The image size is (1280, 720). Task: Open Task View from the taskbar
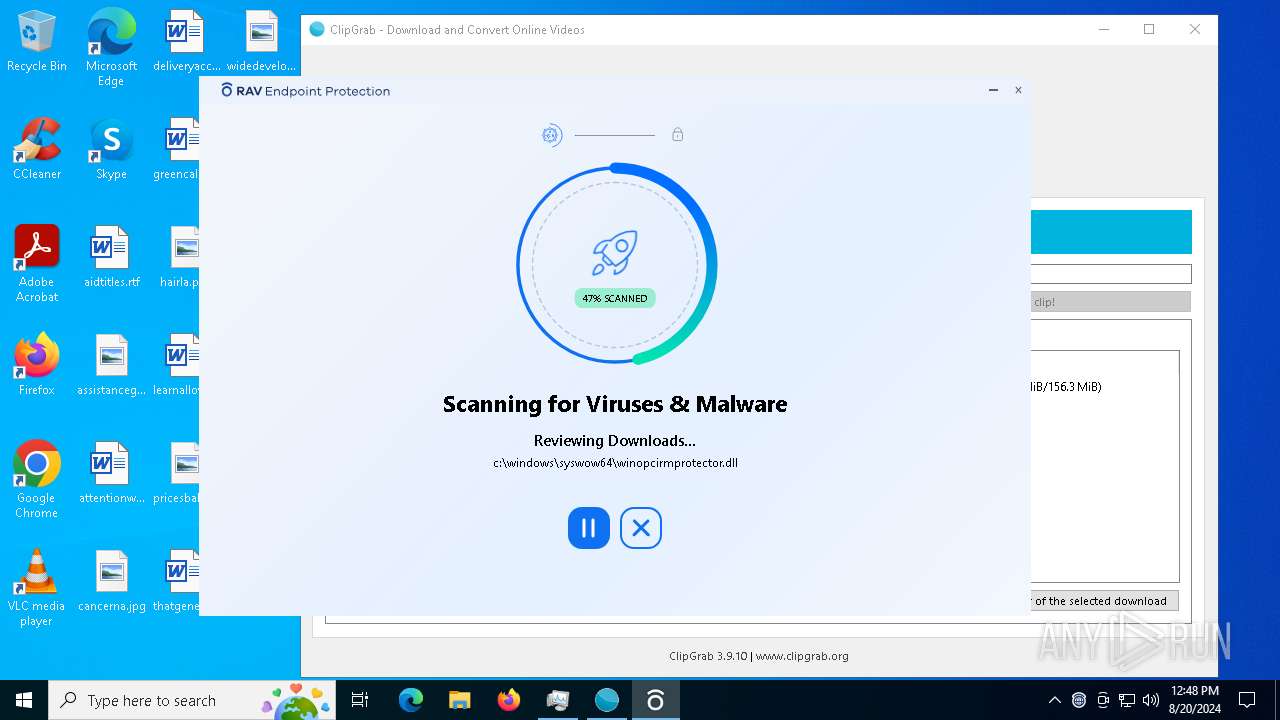[x=360, y=700]
